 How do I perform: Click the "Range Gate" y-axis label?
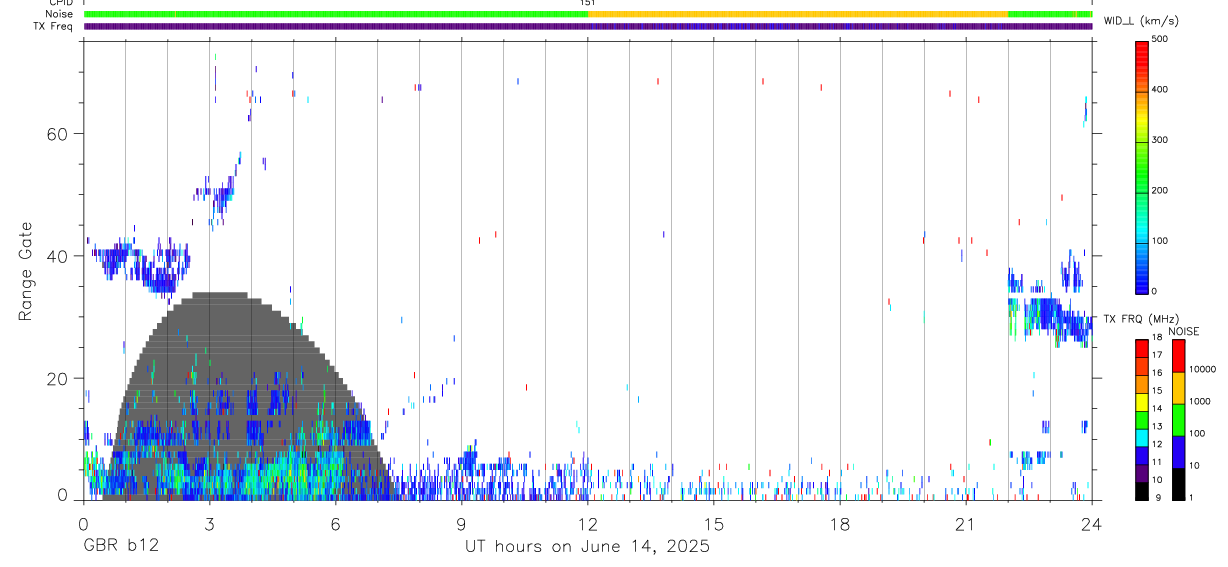[x=25, y=271]
